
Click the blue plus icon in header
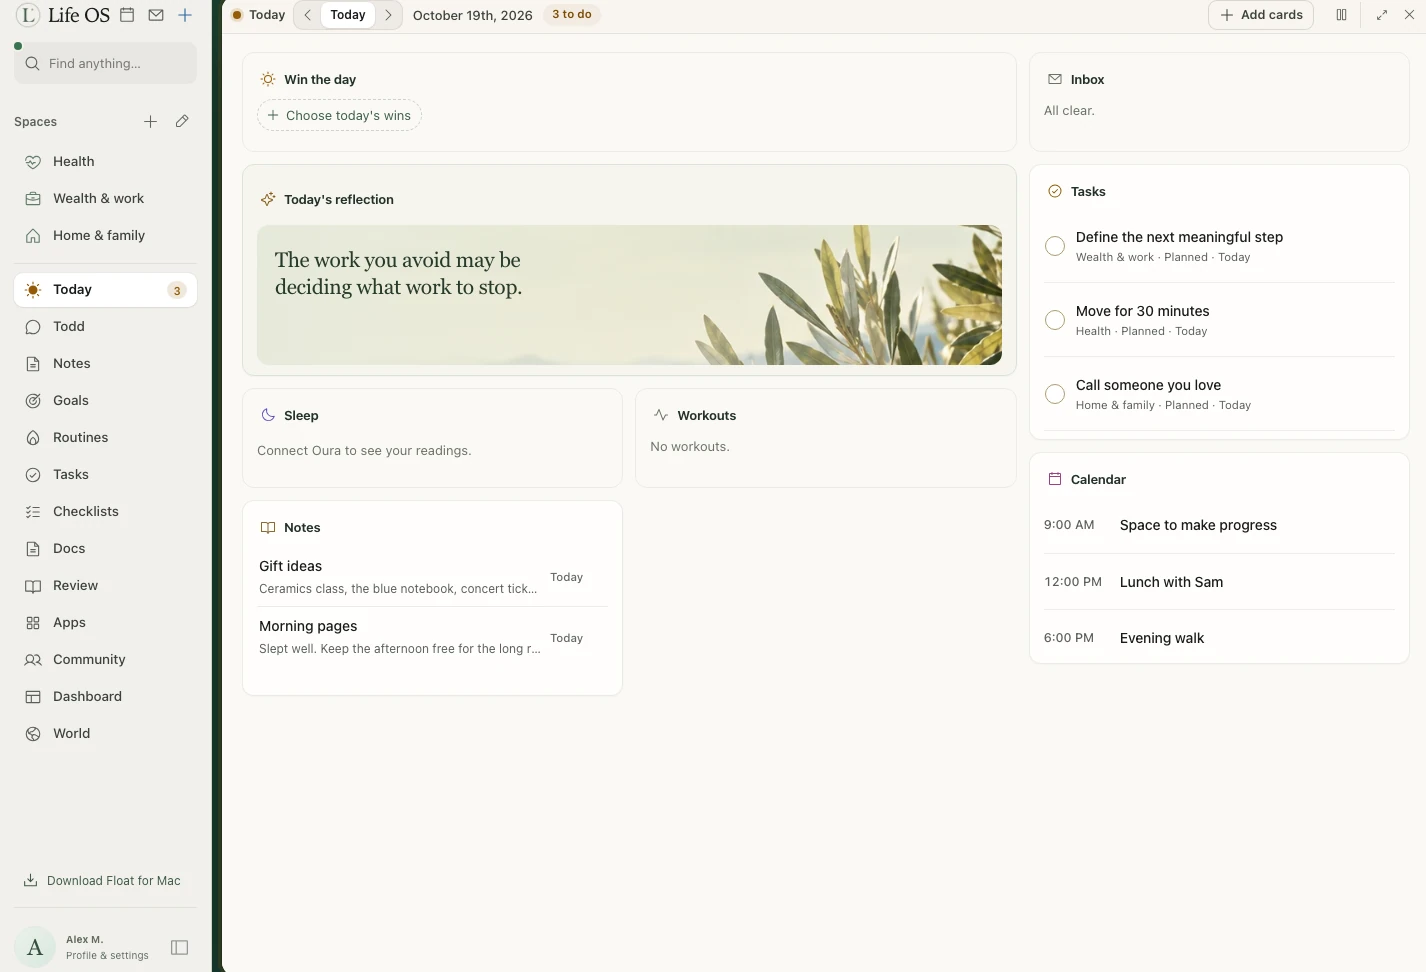click(185, 15)
